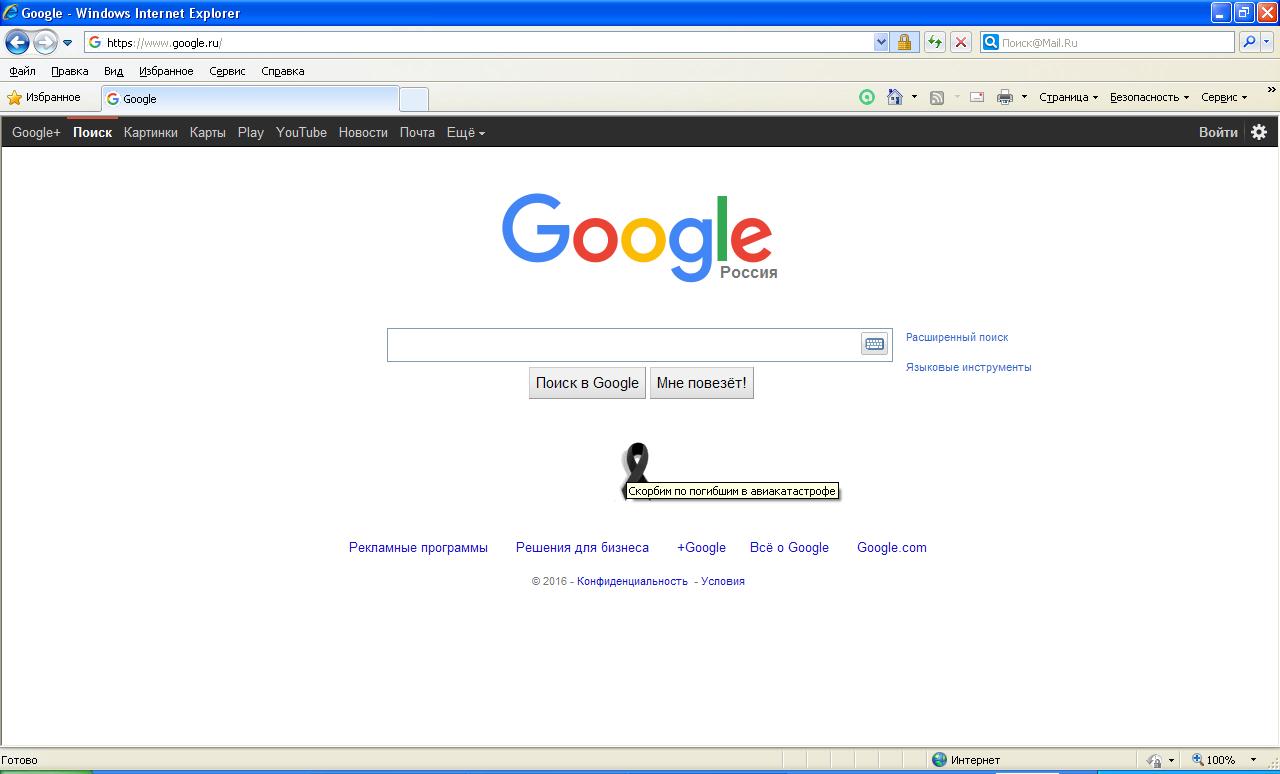The width and height of the screenshot is (1280, 774).
Task: Click the Forward navigation arrow
Action: tap(45, 42)
